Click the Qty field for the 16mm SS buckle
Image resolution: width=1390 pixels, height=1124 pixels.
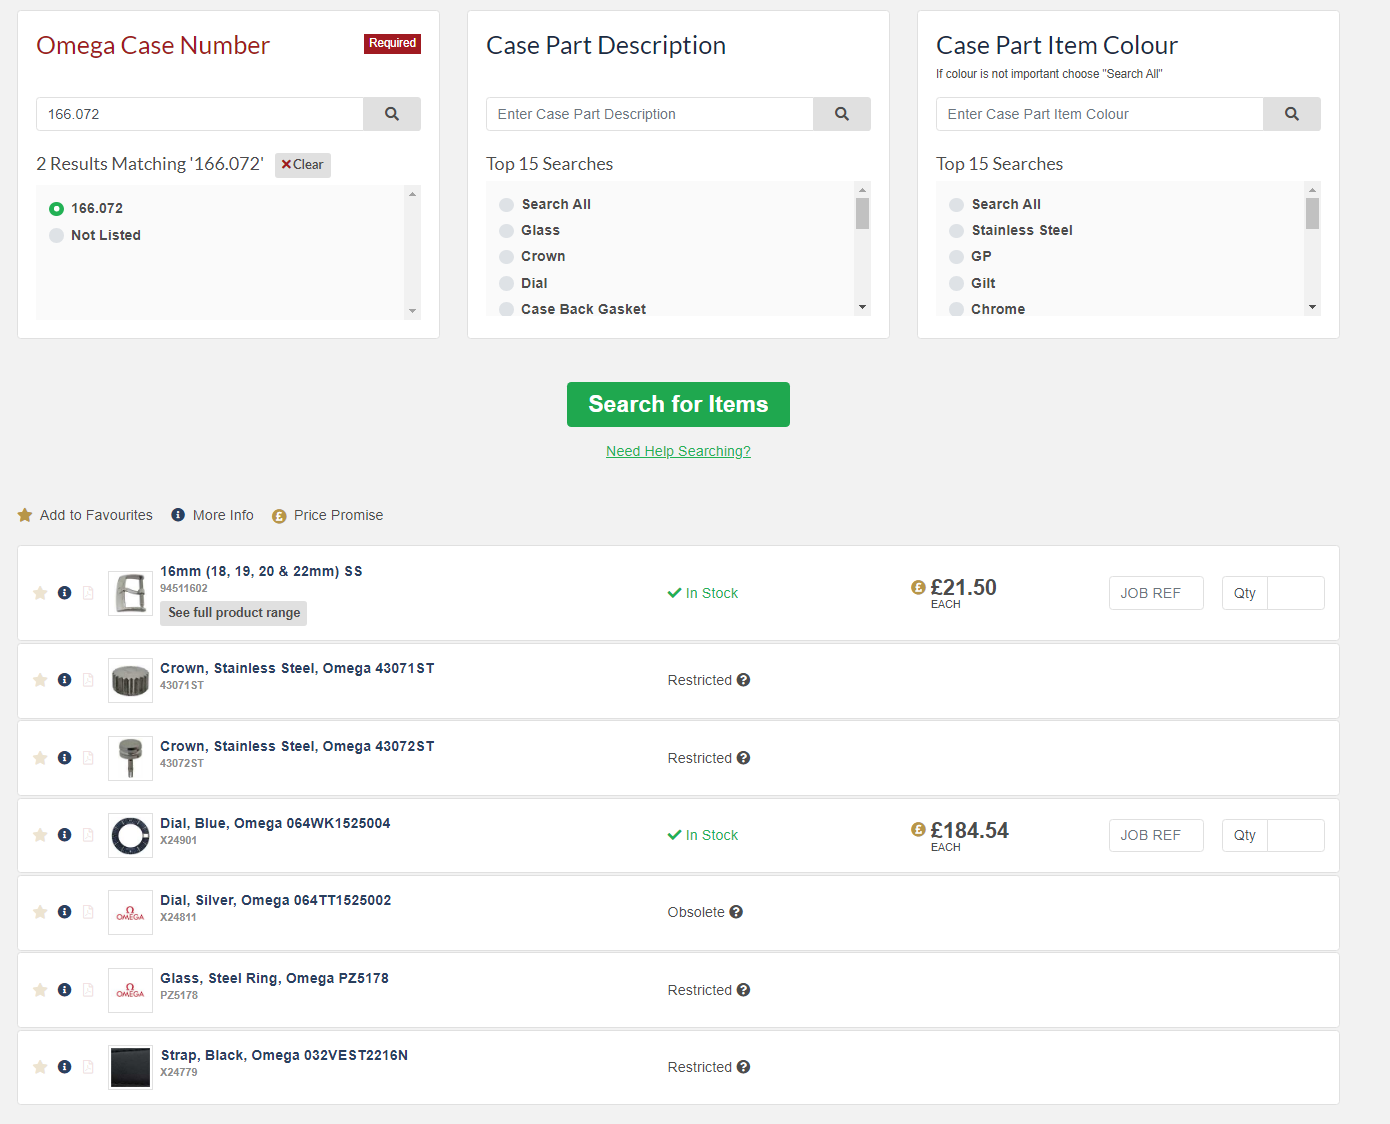(1296, 593)
